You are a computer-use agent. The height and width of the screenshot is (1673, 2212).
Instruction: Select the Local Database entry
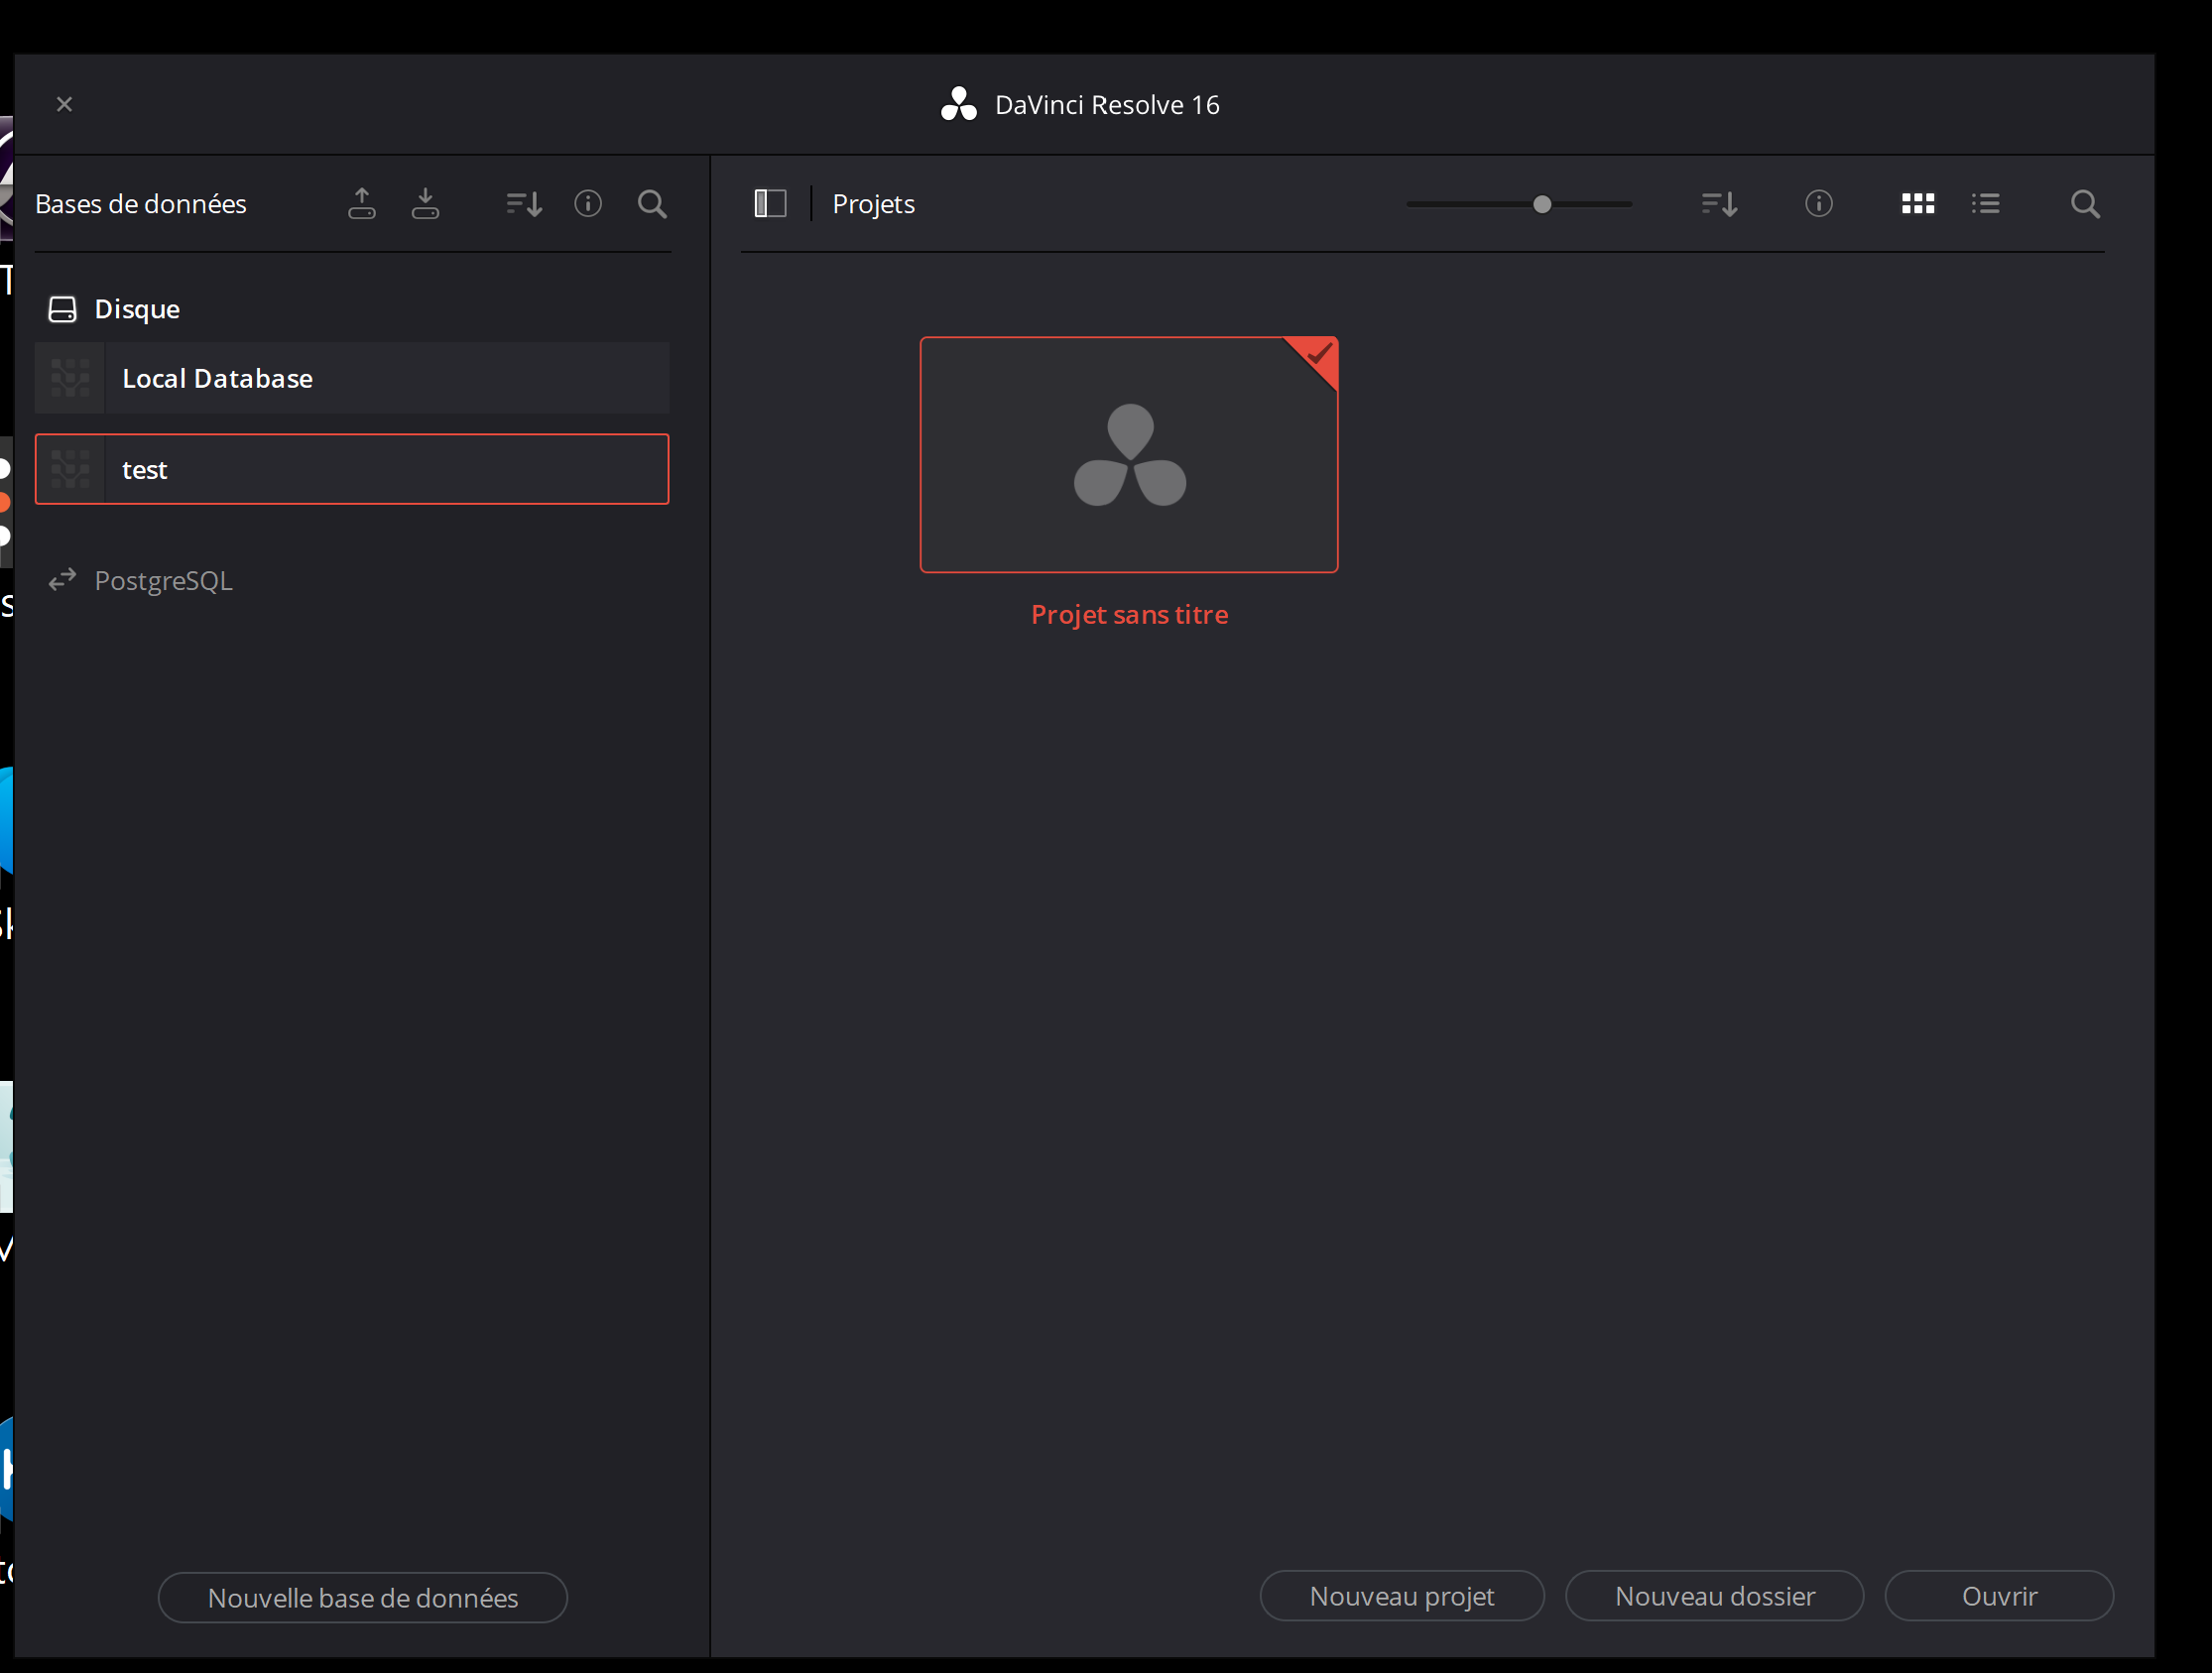point(352,378)
